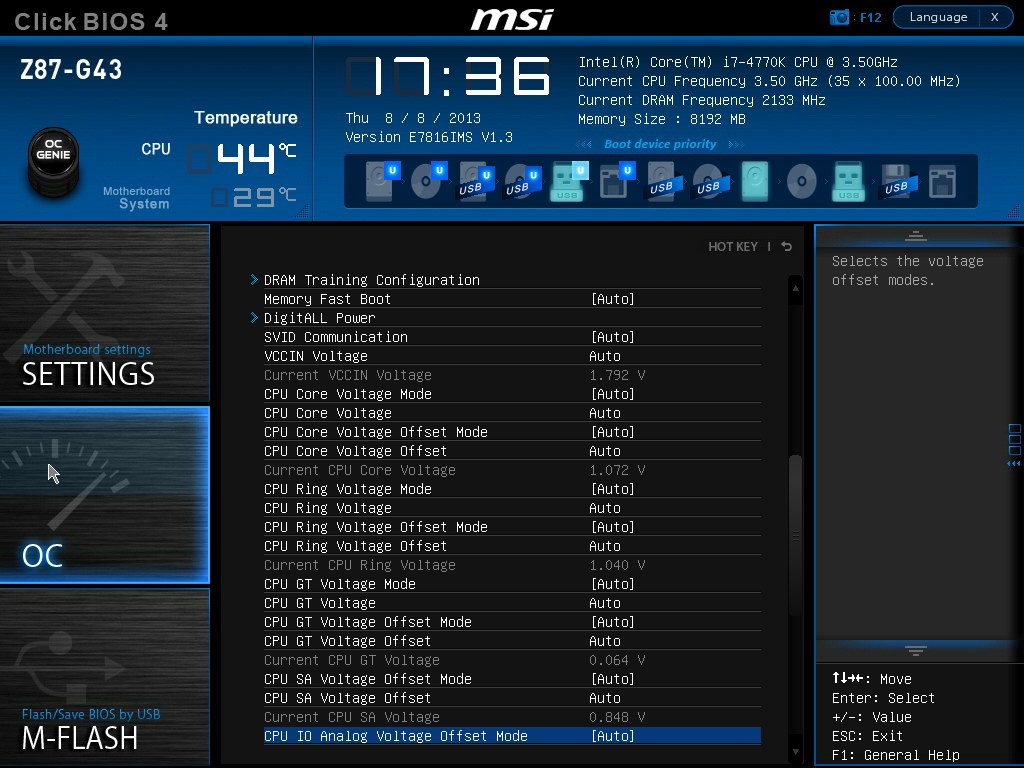Viewport: 1024px width, 768px height.
Task: Open CPU GT Voltage Offset Mode dropdown value
Action: (x=613, y=622)
